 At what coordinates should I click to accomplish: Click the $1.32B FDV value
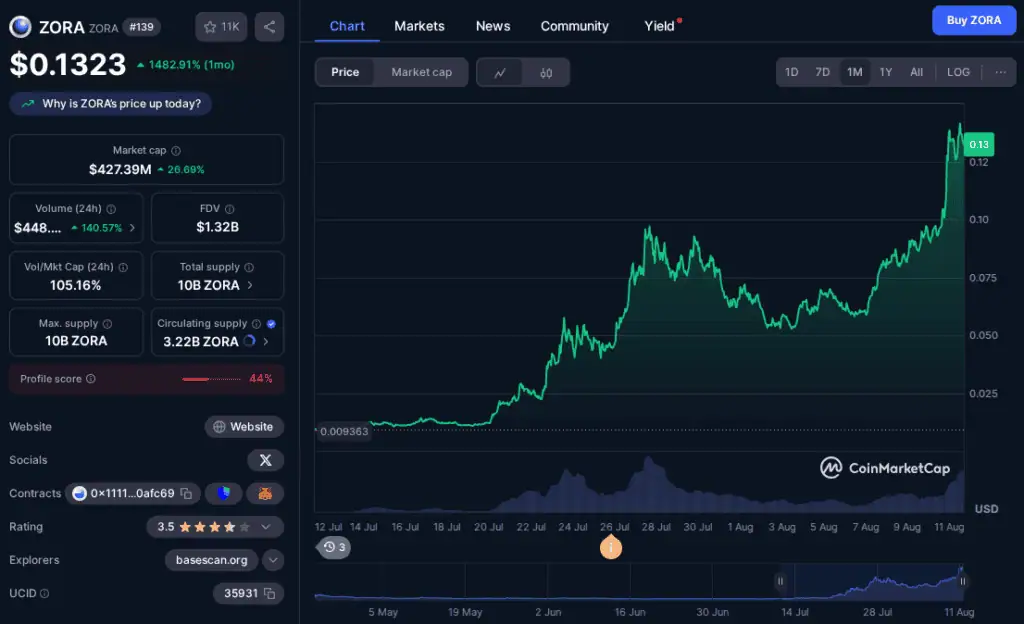217,227
